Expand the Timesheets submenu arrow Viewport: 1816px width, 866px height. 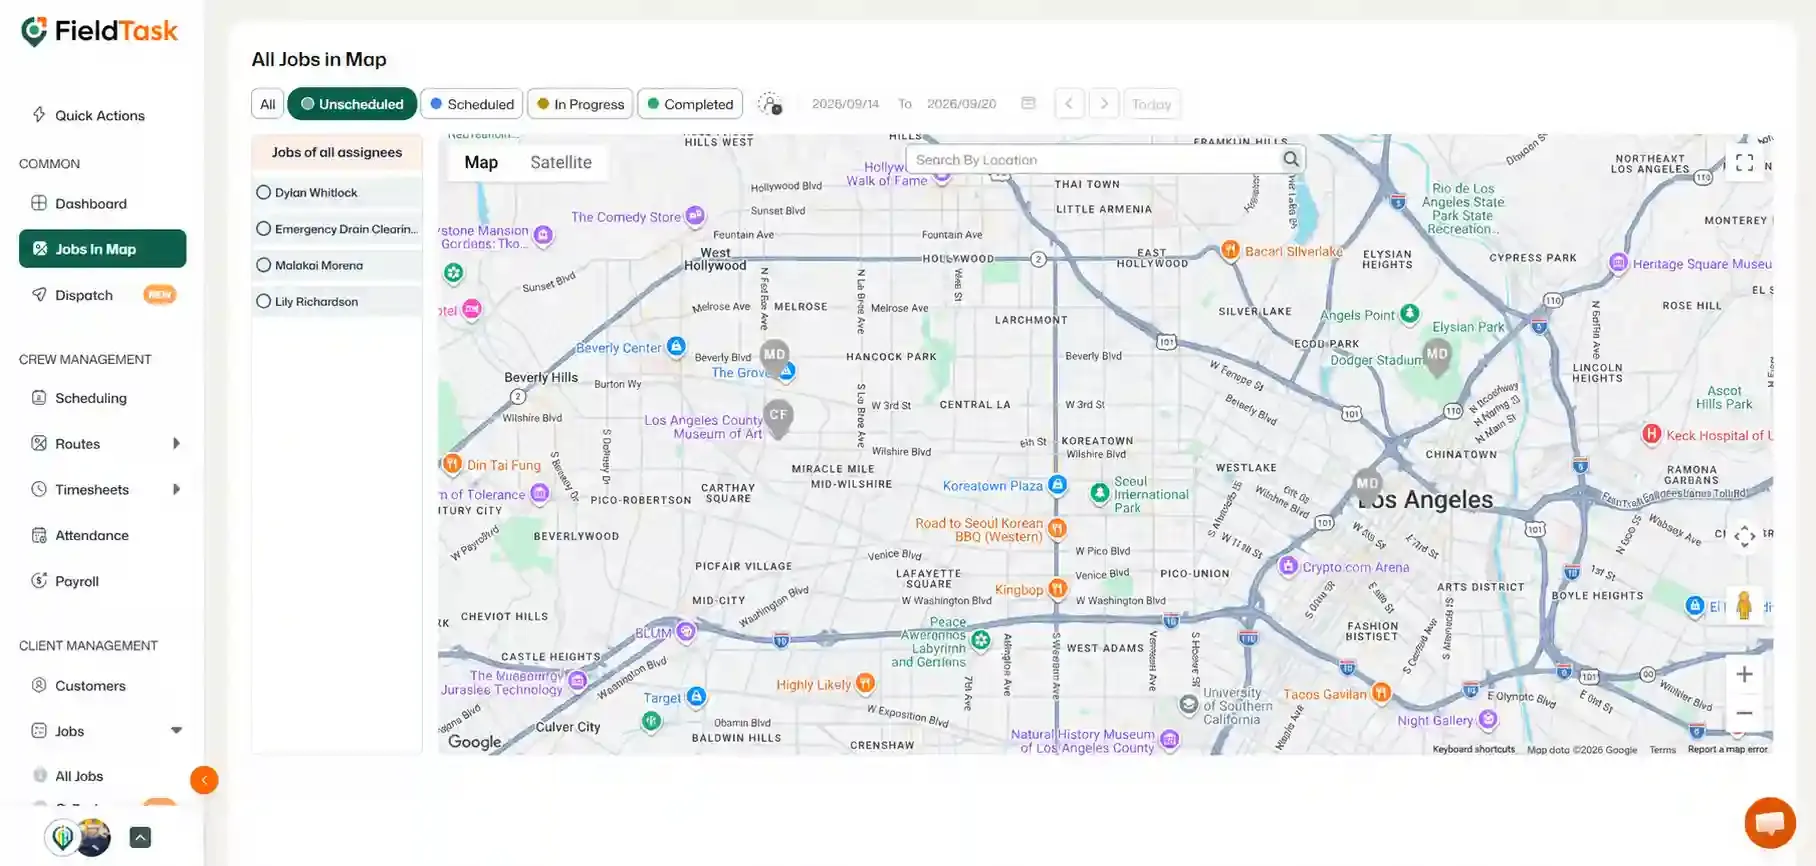pos(176,489)
